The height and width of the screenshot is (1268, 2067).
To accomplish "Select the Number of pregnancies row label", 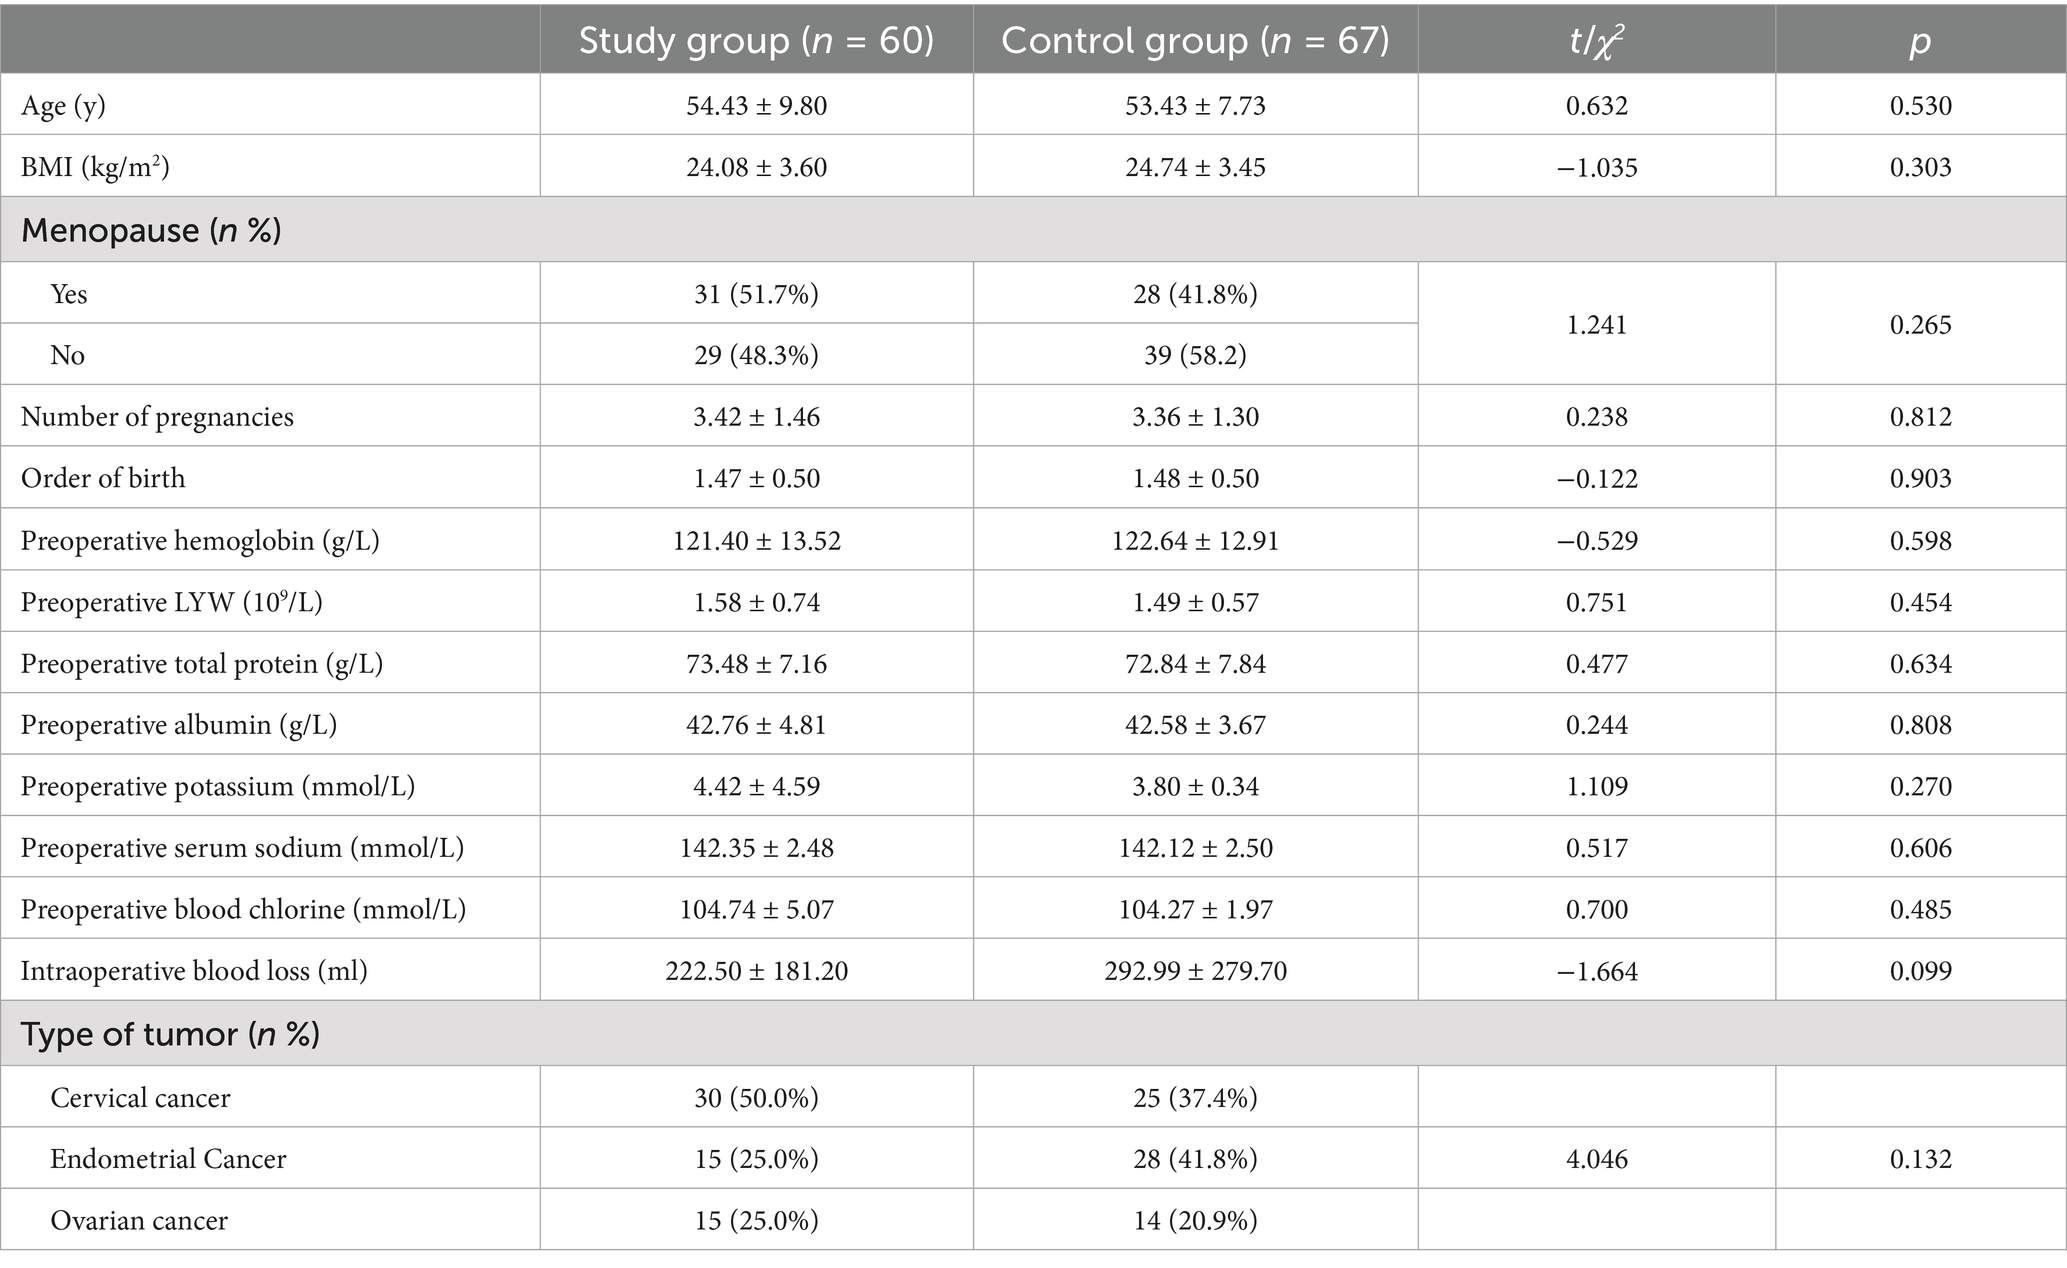I will coord(157,417).
